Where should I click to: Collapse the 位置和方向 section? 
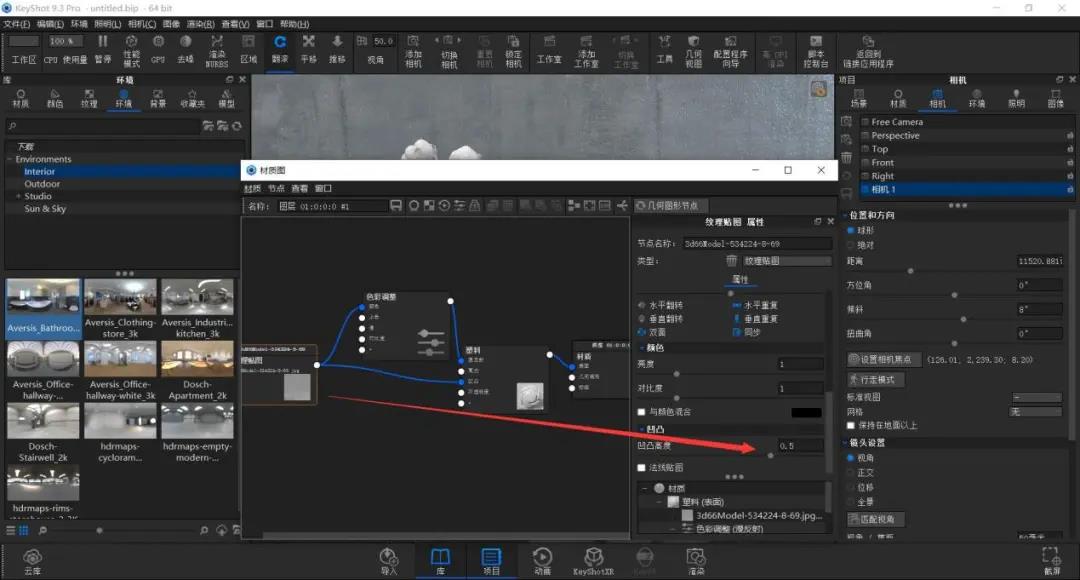844,215
